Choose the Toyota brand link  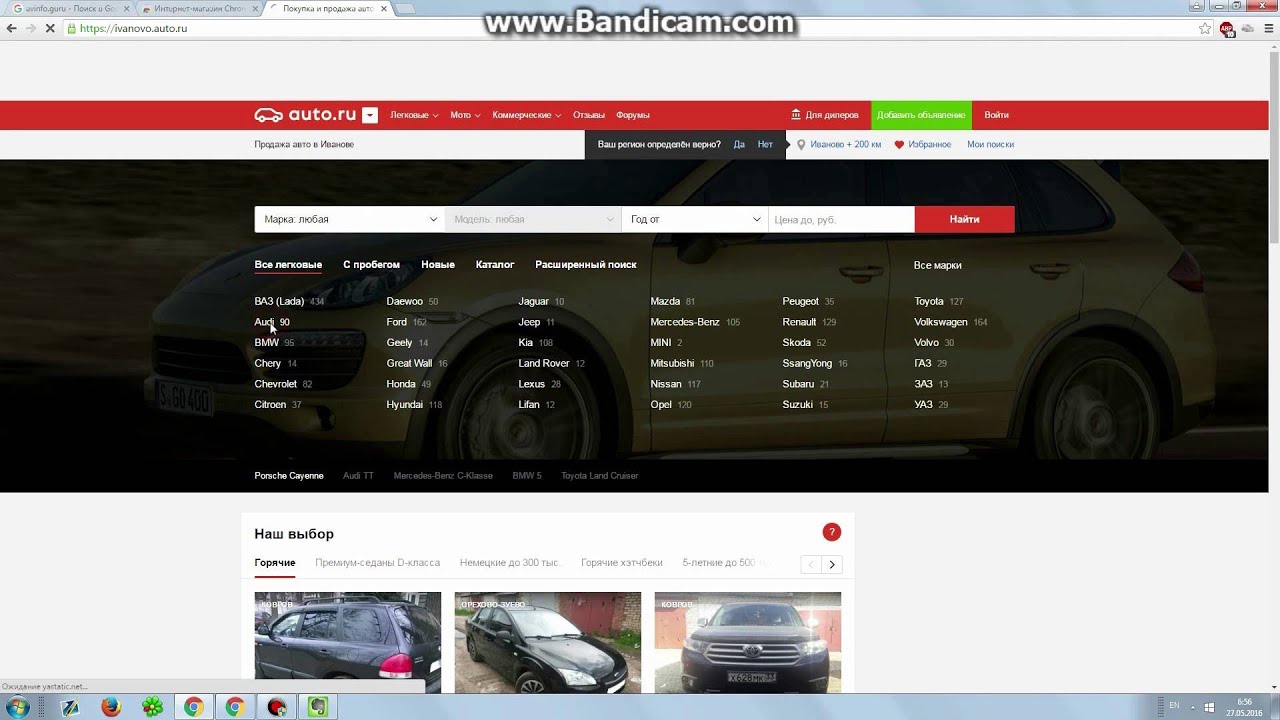coord(929,301)
